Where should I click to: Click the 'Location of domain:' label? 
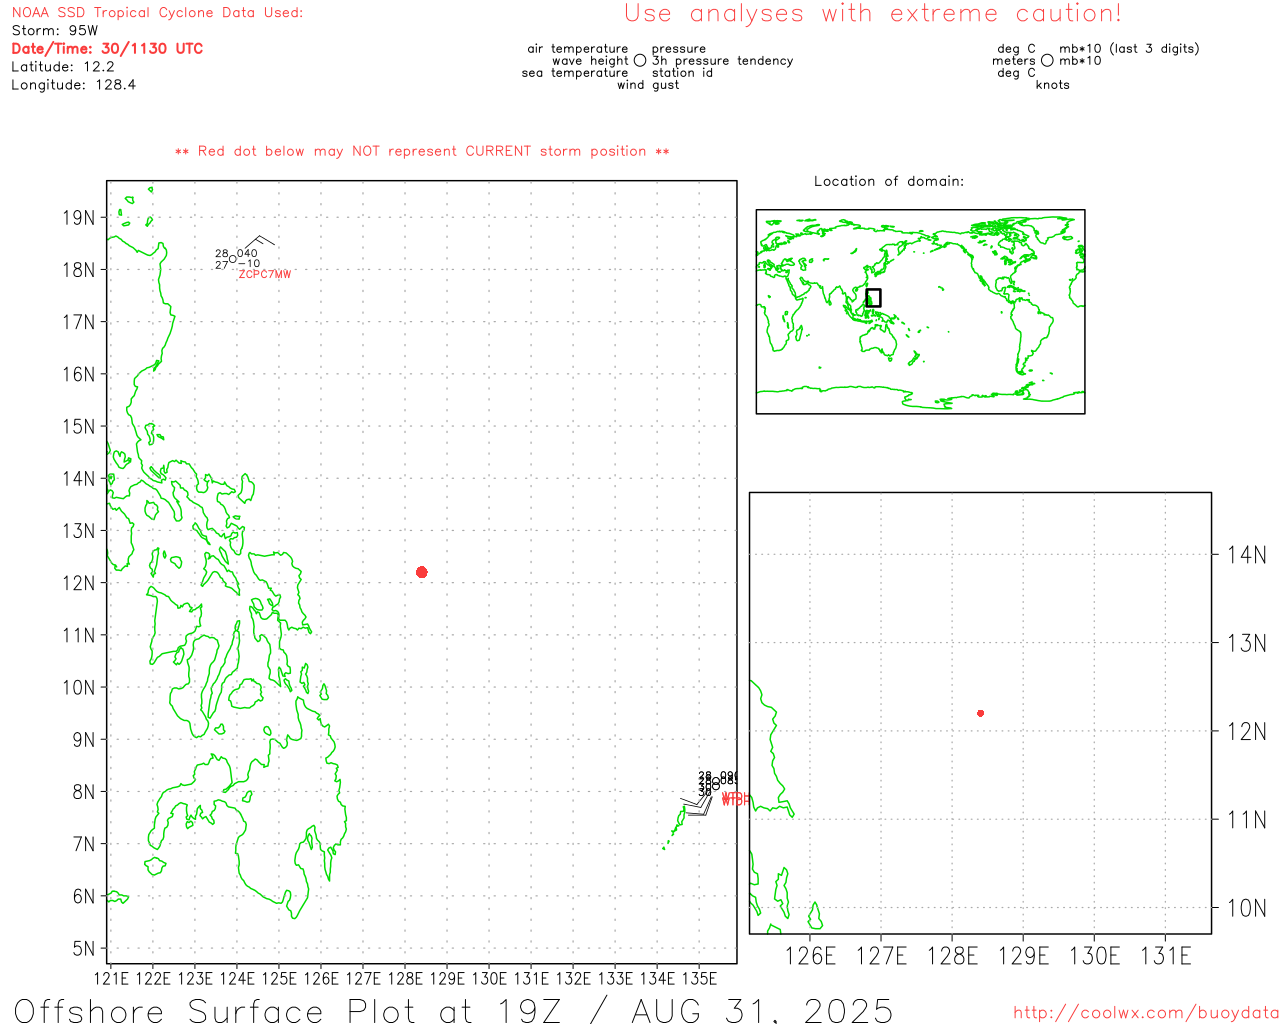tap(889, 181)
